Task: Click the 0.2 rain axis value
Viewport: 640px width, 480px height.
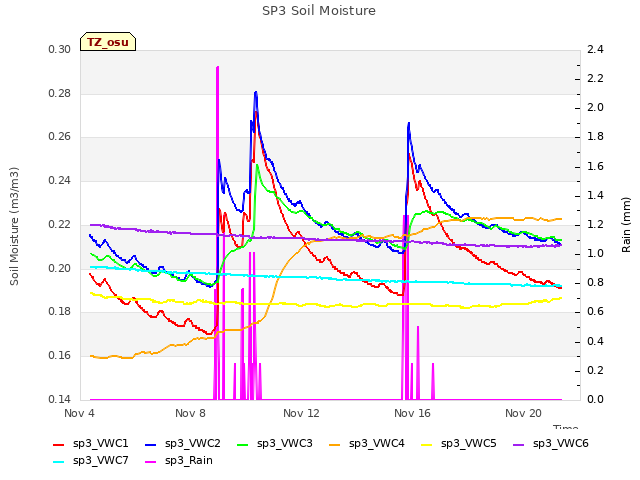Action: click(x=596, y=370)
